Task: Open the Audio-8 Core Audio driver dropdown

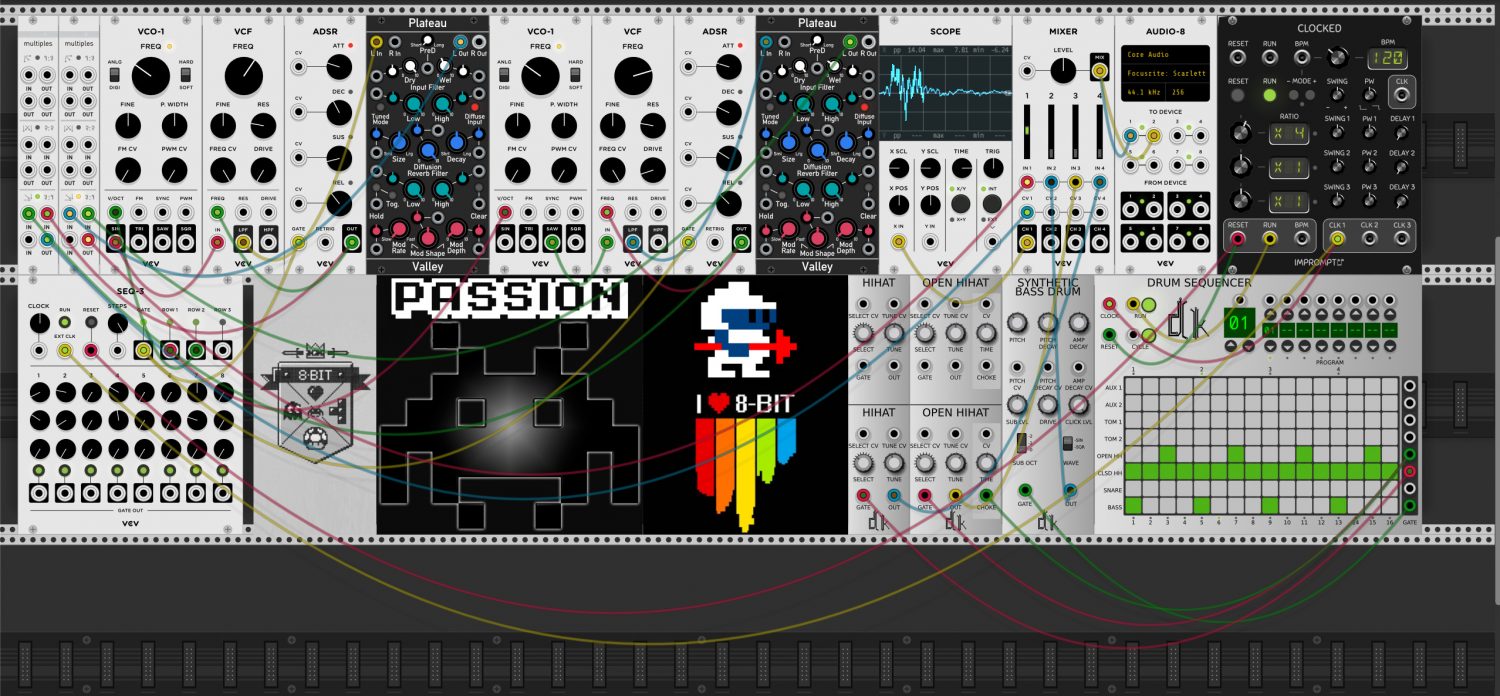Action: tap(1164, 56)
